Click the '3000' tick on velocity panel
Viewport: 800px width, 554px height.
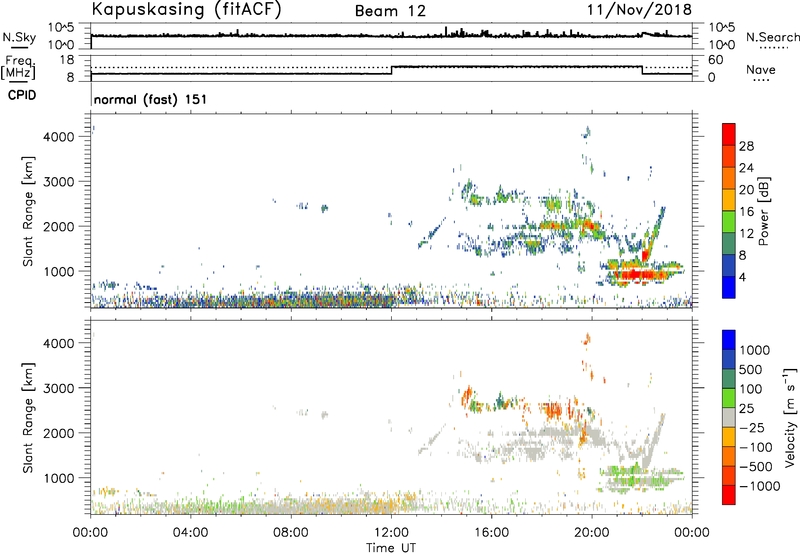tap(59, 388)
